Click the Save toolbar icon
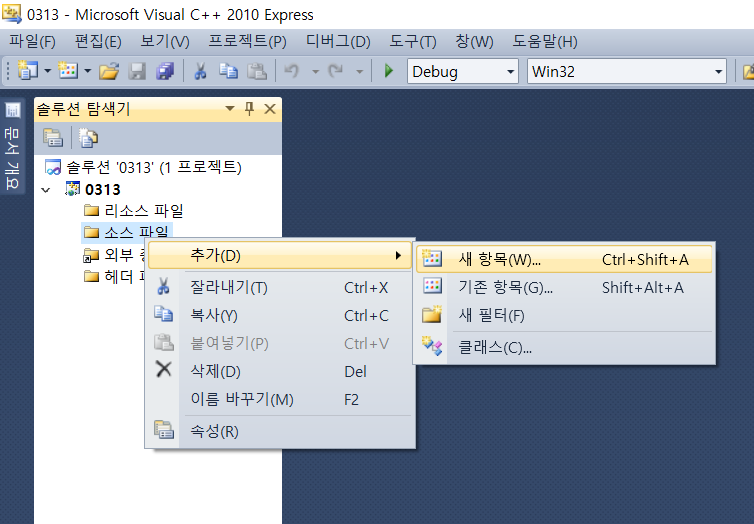 138,72
